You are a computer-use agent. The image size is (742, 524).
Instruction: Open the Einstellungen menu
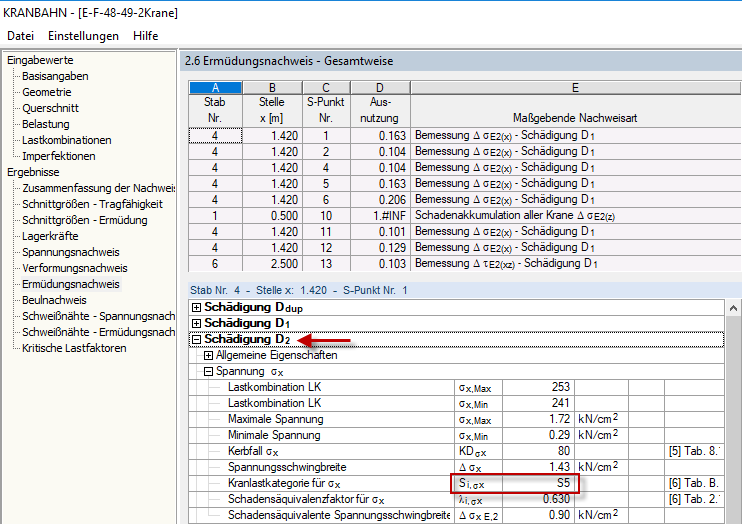[83, 36]
